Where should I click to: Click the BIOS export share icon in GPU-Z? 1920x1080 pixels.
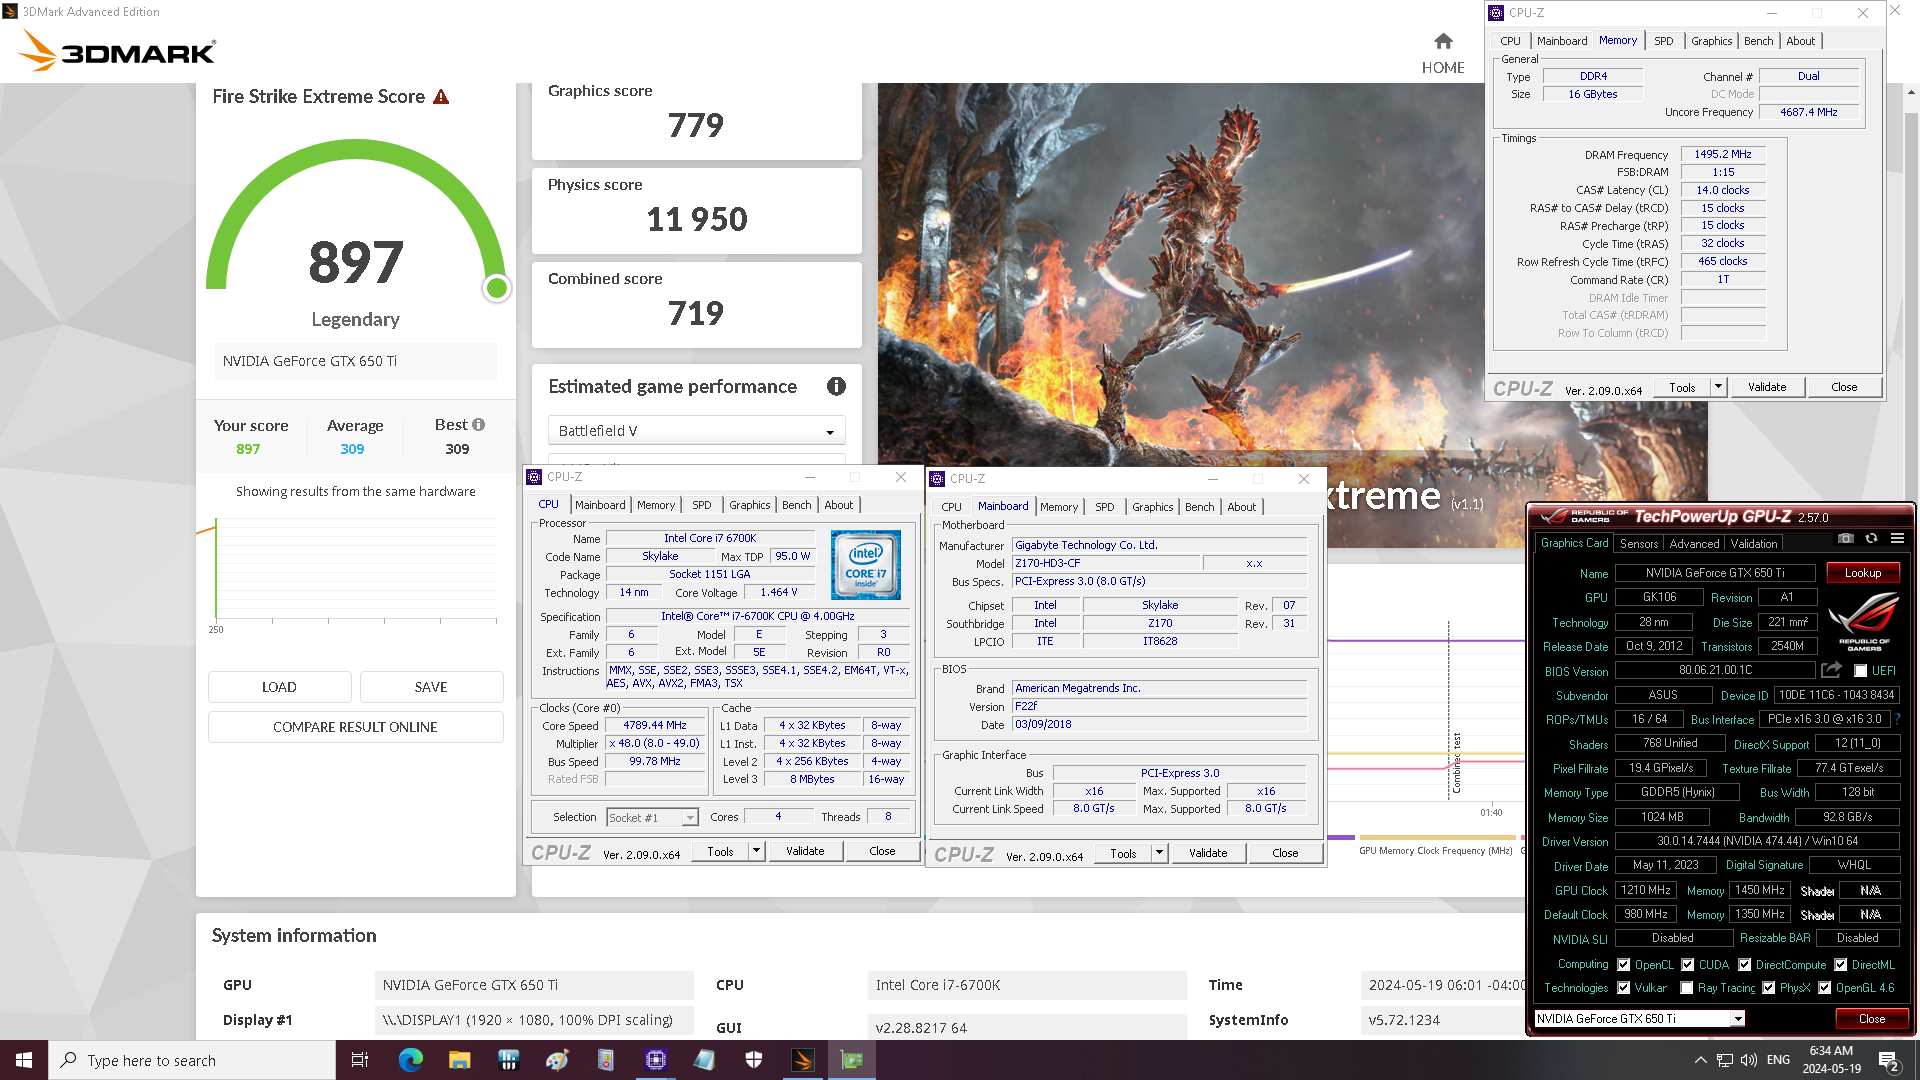pos(1831,670)
